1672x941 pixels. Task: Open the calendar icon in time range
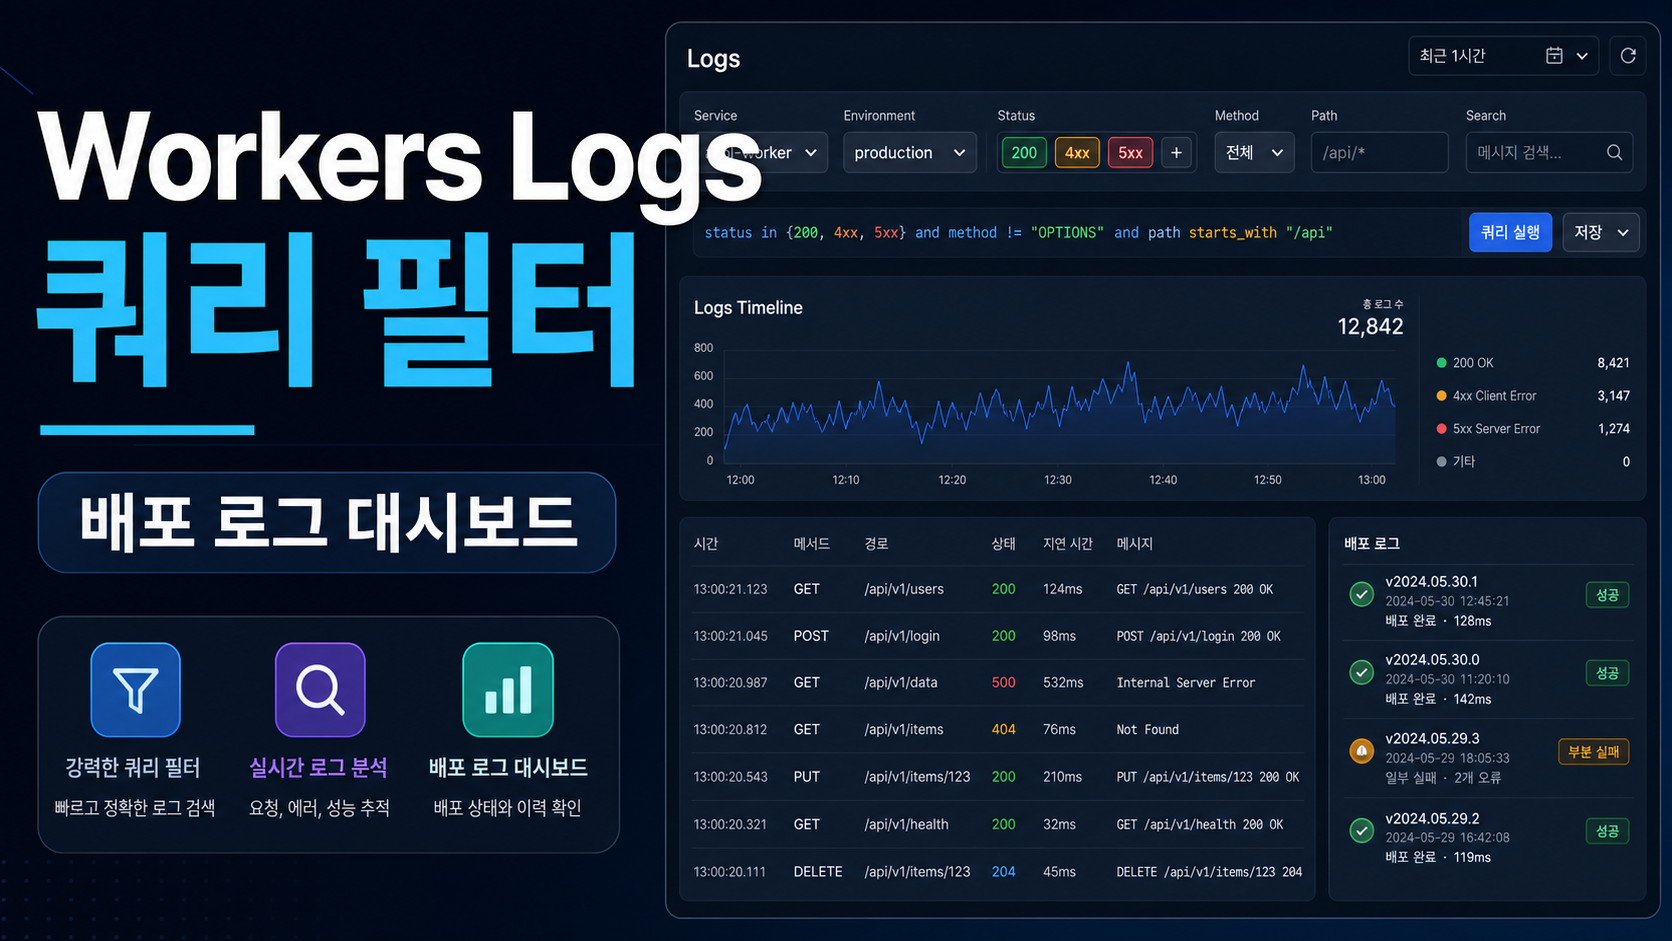click(x=1554, y=56)
